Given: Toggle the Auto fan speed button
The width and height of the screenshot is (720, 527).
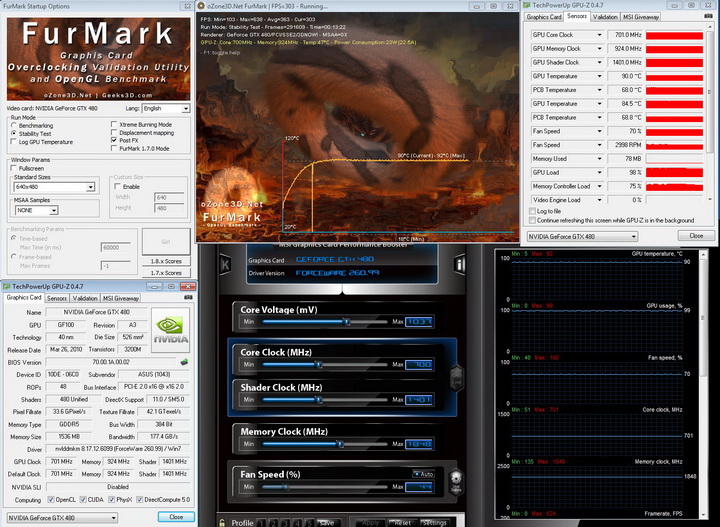Looking at the screenshot, I should point(422,473).
